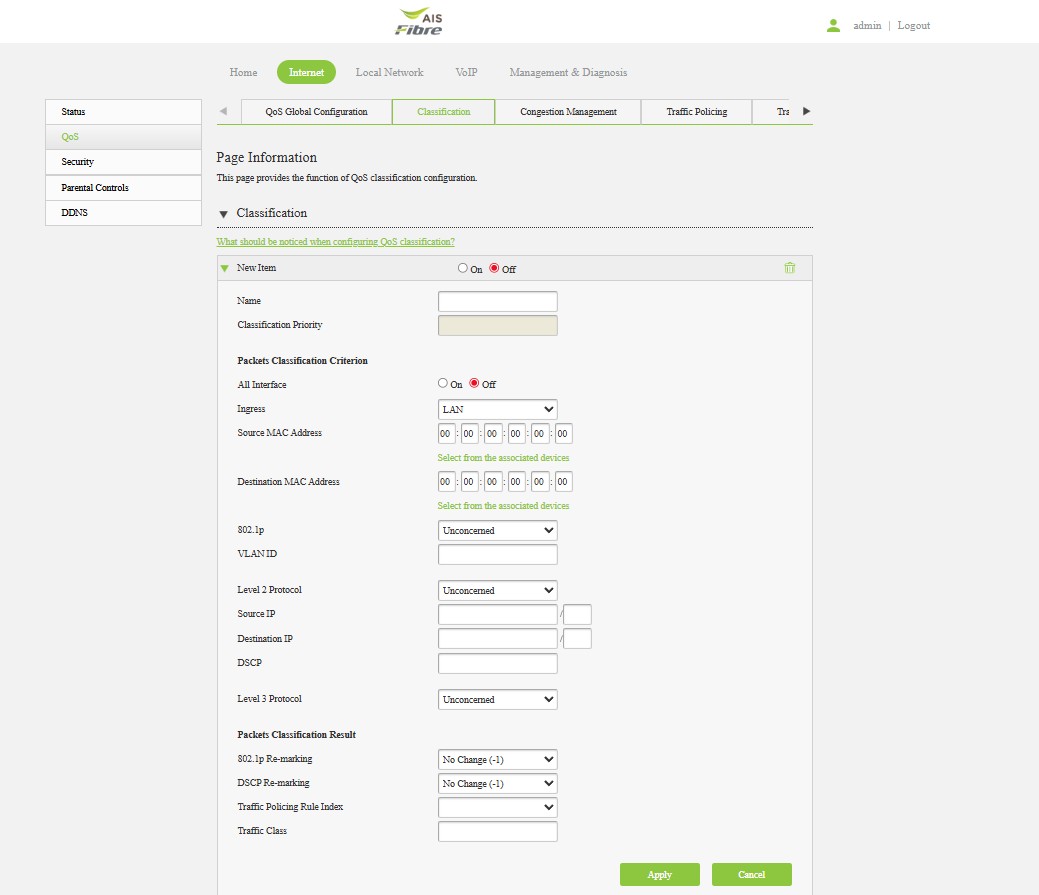Open the 802.1p Re-marking dropdown
This screenshot has width=1039, height=895.
[x=498, y=759]
